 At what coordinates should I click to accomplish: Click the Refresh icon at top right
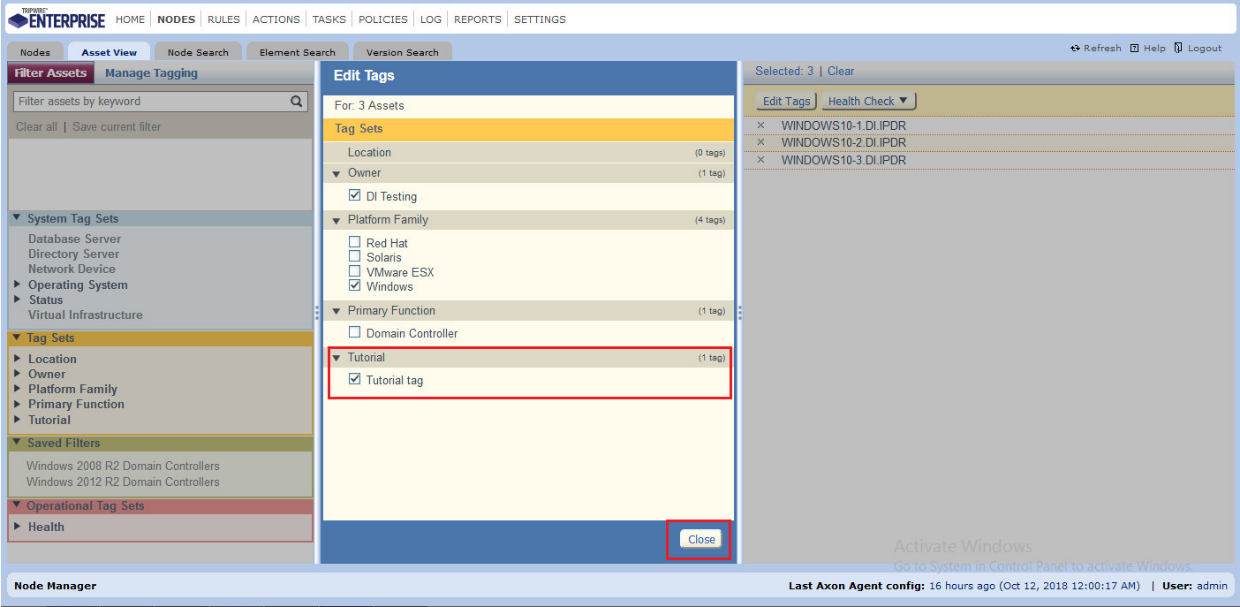point(1075,48)
